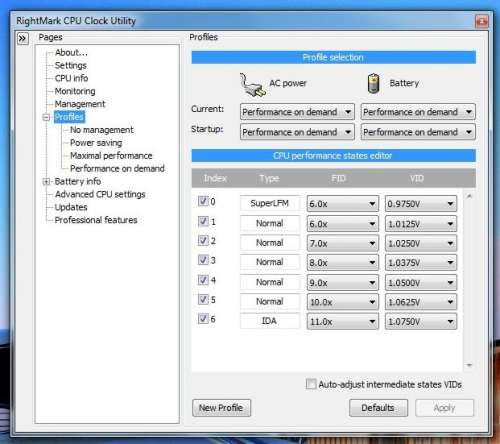The image size is (500, 444).
Task: Open the Current Battery profile dropdown
Action: coord(418,112)
